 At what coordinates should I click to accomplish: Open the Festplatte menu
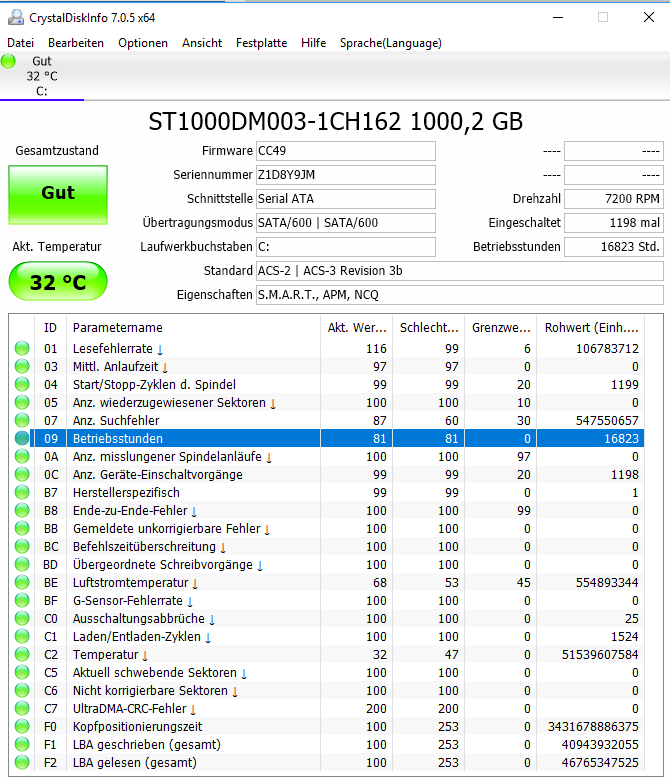(262, 43)
